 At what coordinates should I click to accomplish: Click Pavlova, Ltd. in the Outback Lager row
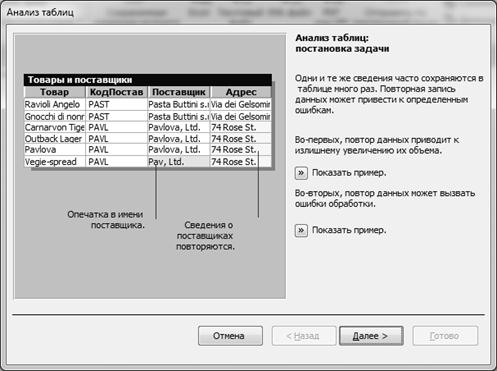coord(179,139)
